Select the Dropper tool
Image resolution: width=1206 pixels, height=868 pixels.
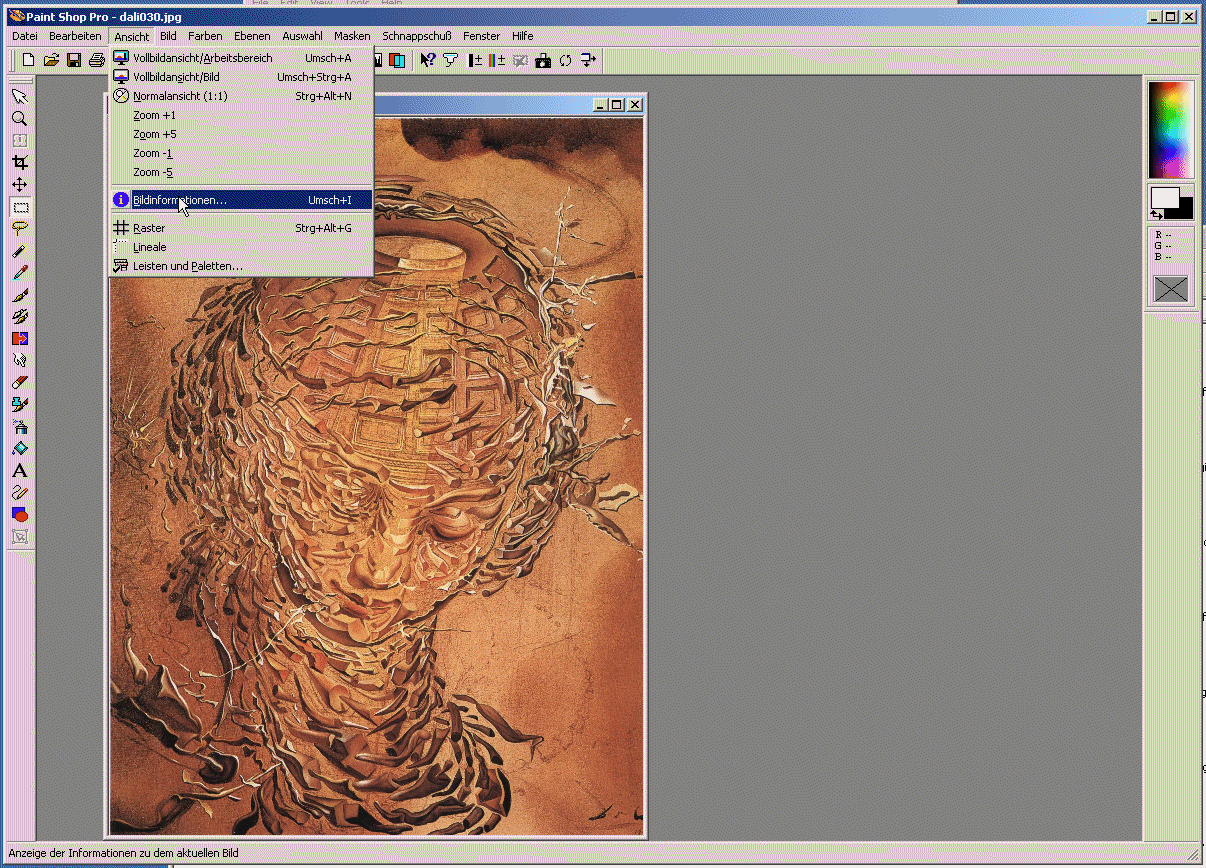pos(20,272)
